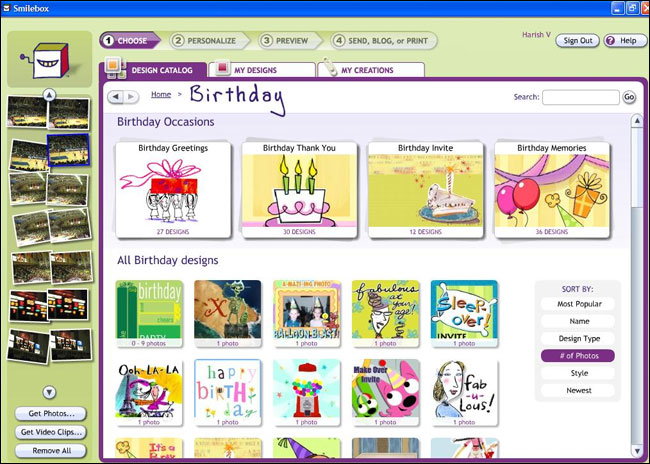Sort designs by Name

tap(577, 321)
